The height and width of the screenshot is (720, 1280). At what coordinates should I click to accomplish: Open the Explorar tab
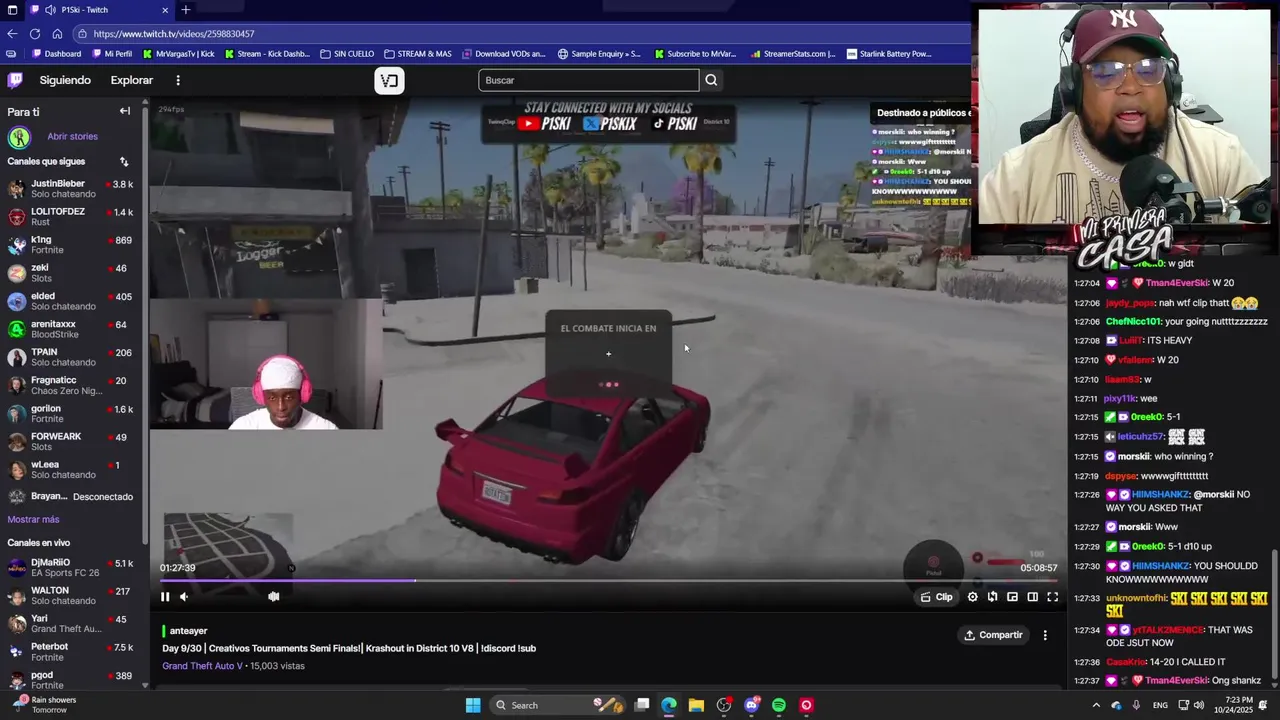(x=132, y=80)
